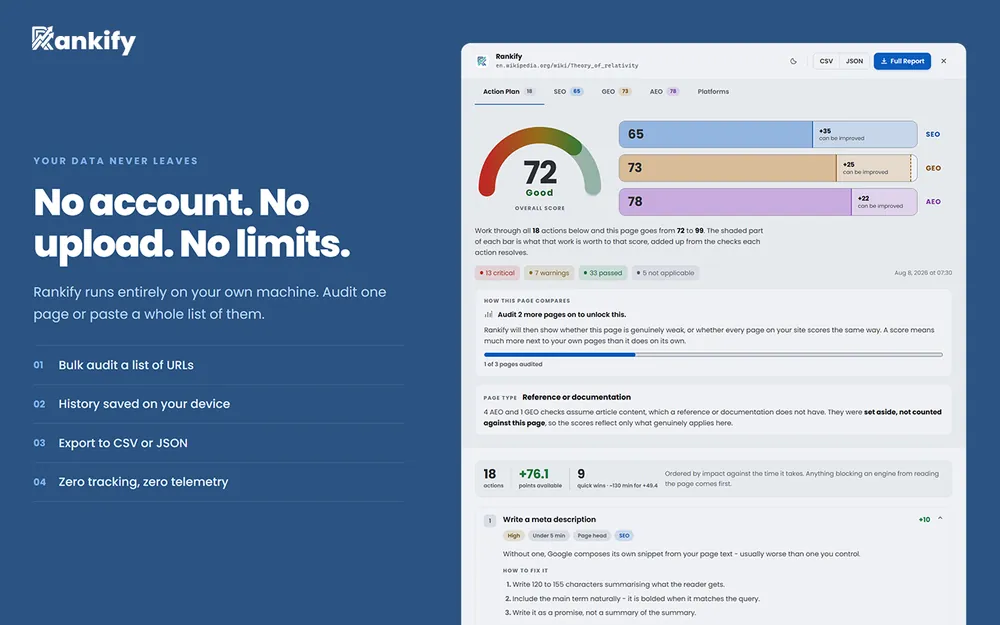This screenshot has width=1000, height=625.
Task: Switch to the Platforms tab
Action: point(713,92)
